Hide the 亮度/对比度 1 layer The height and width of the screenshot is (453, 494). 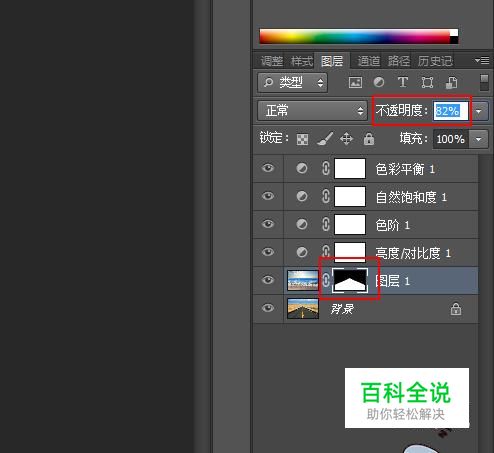click(x=268, y=252)
